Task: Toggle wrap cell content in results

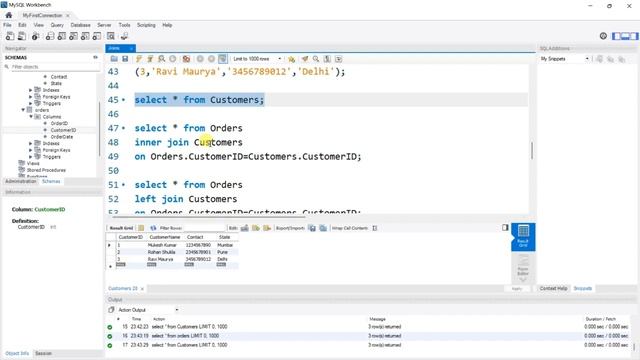Action: (x=374, y=228)
